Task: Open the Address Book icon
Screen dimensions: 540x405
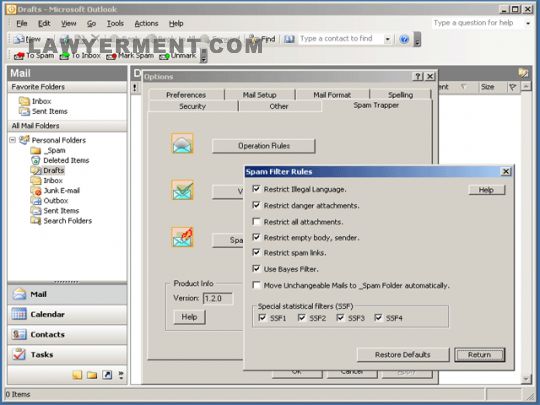Action: (289, 39)
